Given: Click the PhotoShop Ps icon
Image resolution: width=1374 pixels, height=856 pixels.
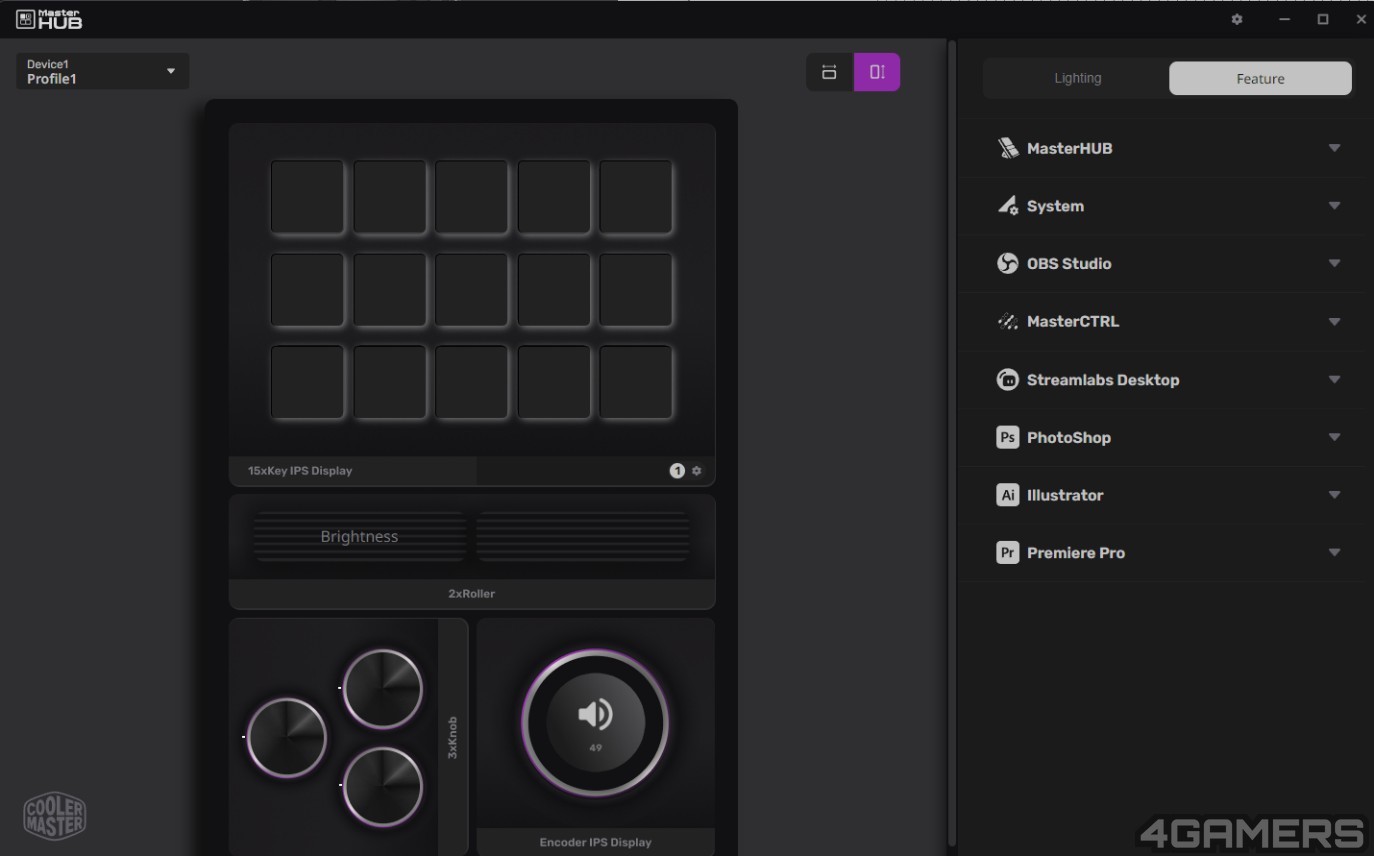Looking at the screenshot, I should coord(1007,437).
